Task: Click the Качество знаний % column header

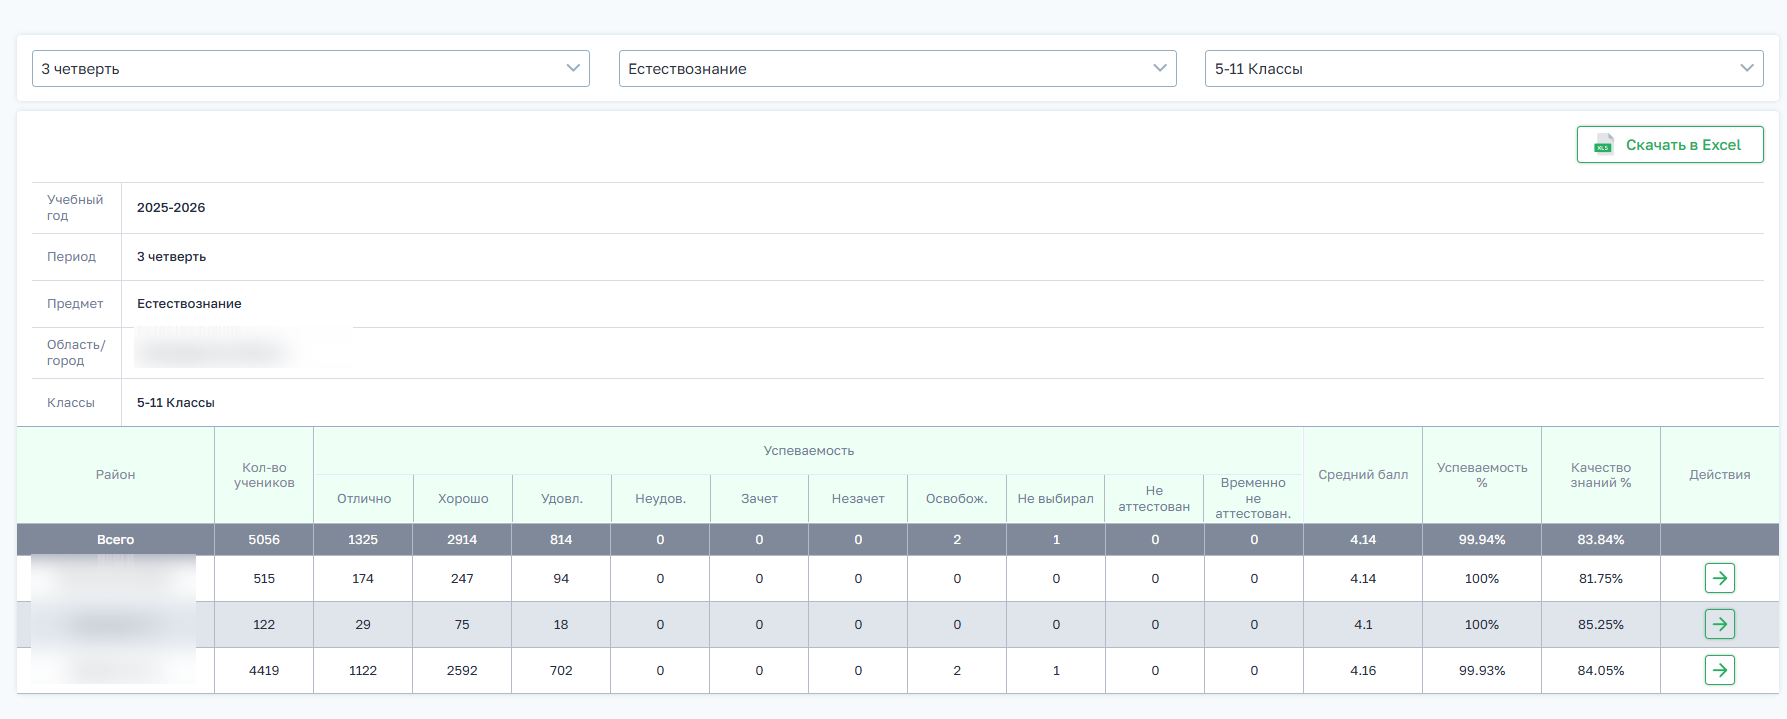Action: point(1601,475)
